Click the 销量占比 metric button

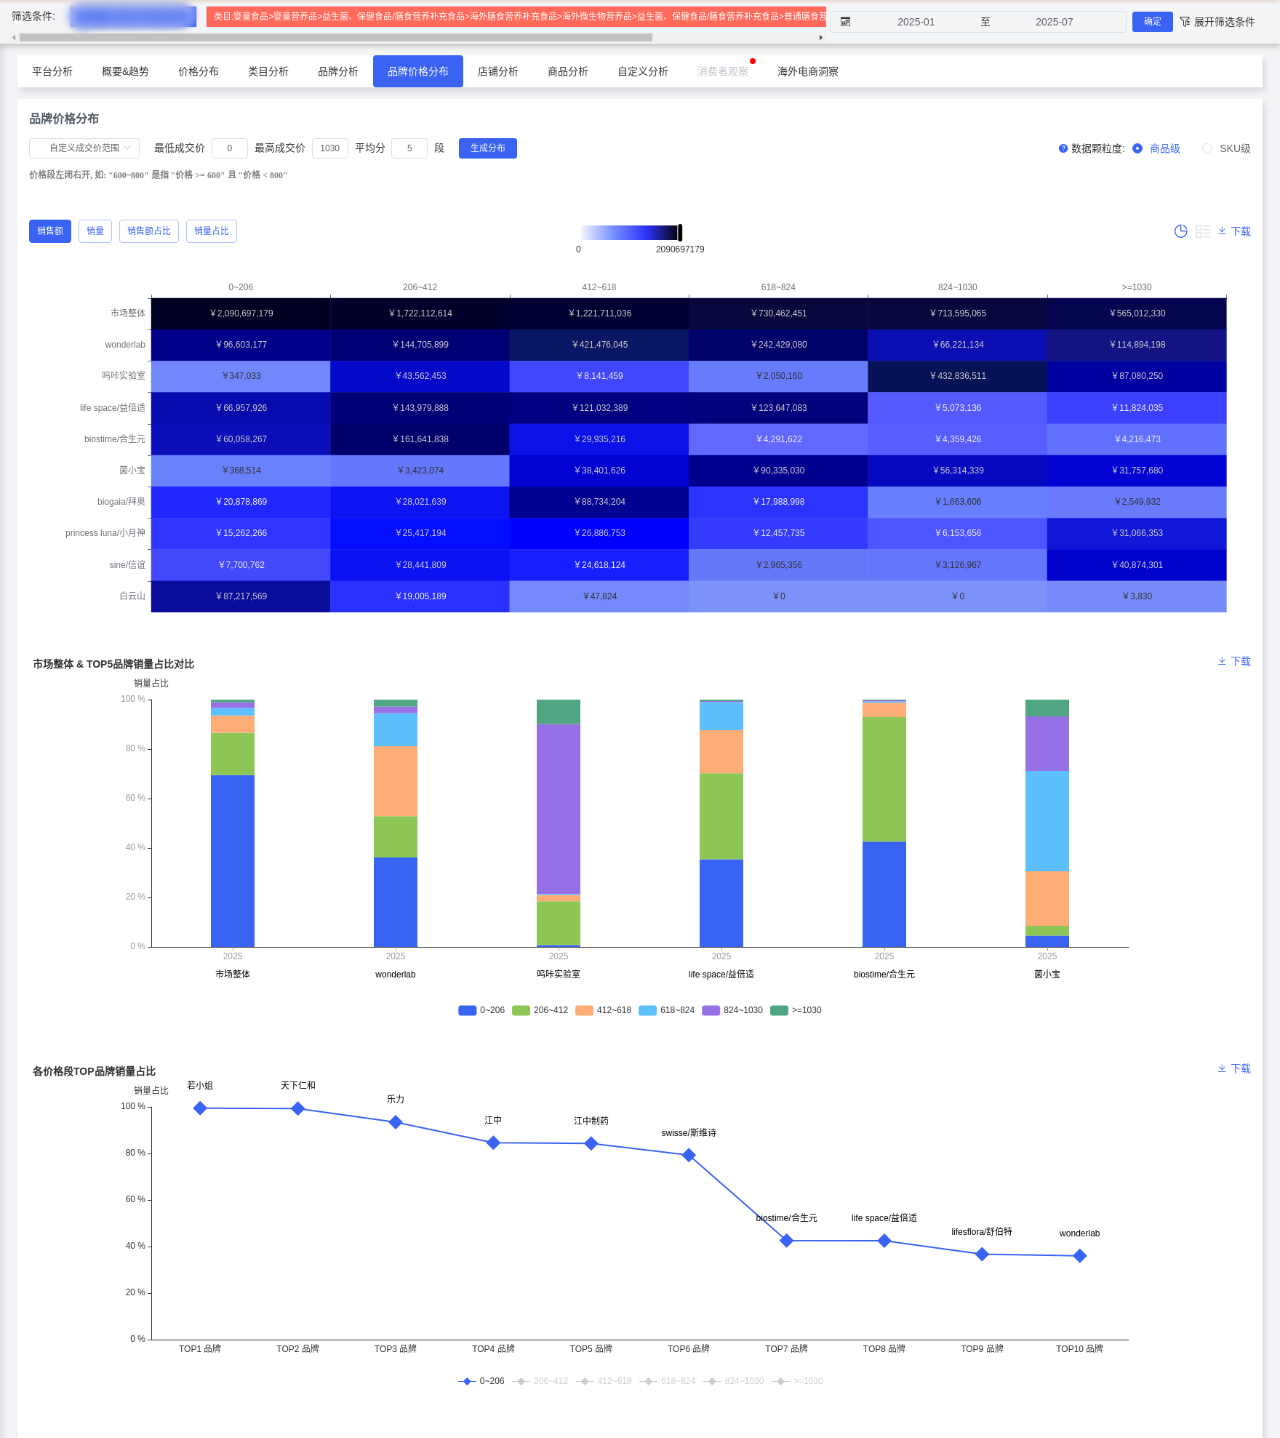tap(211, 231)
